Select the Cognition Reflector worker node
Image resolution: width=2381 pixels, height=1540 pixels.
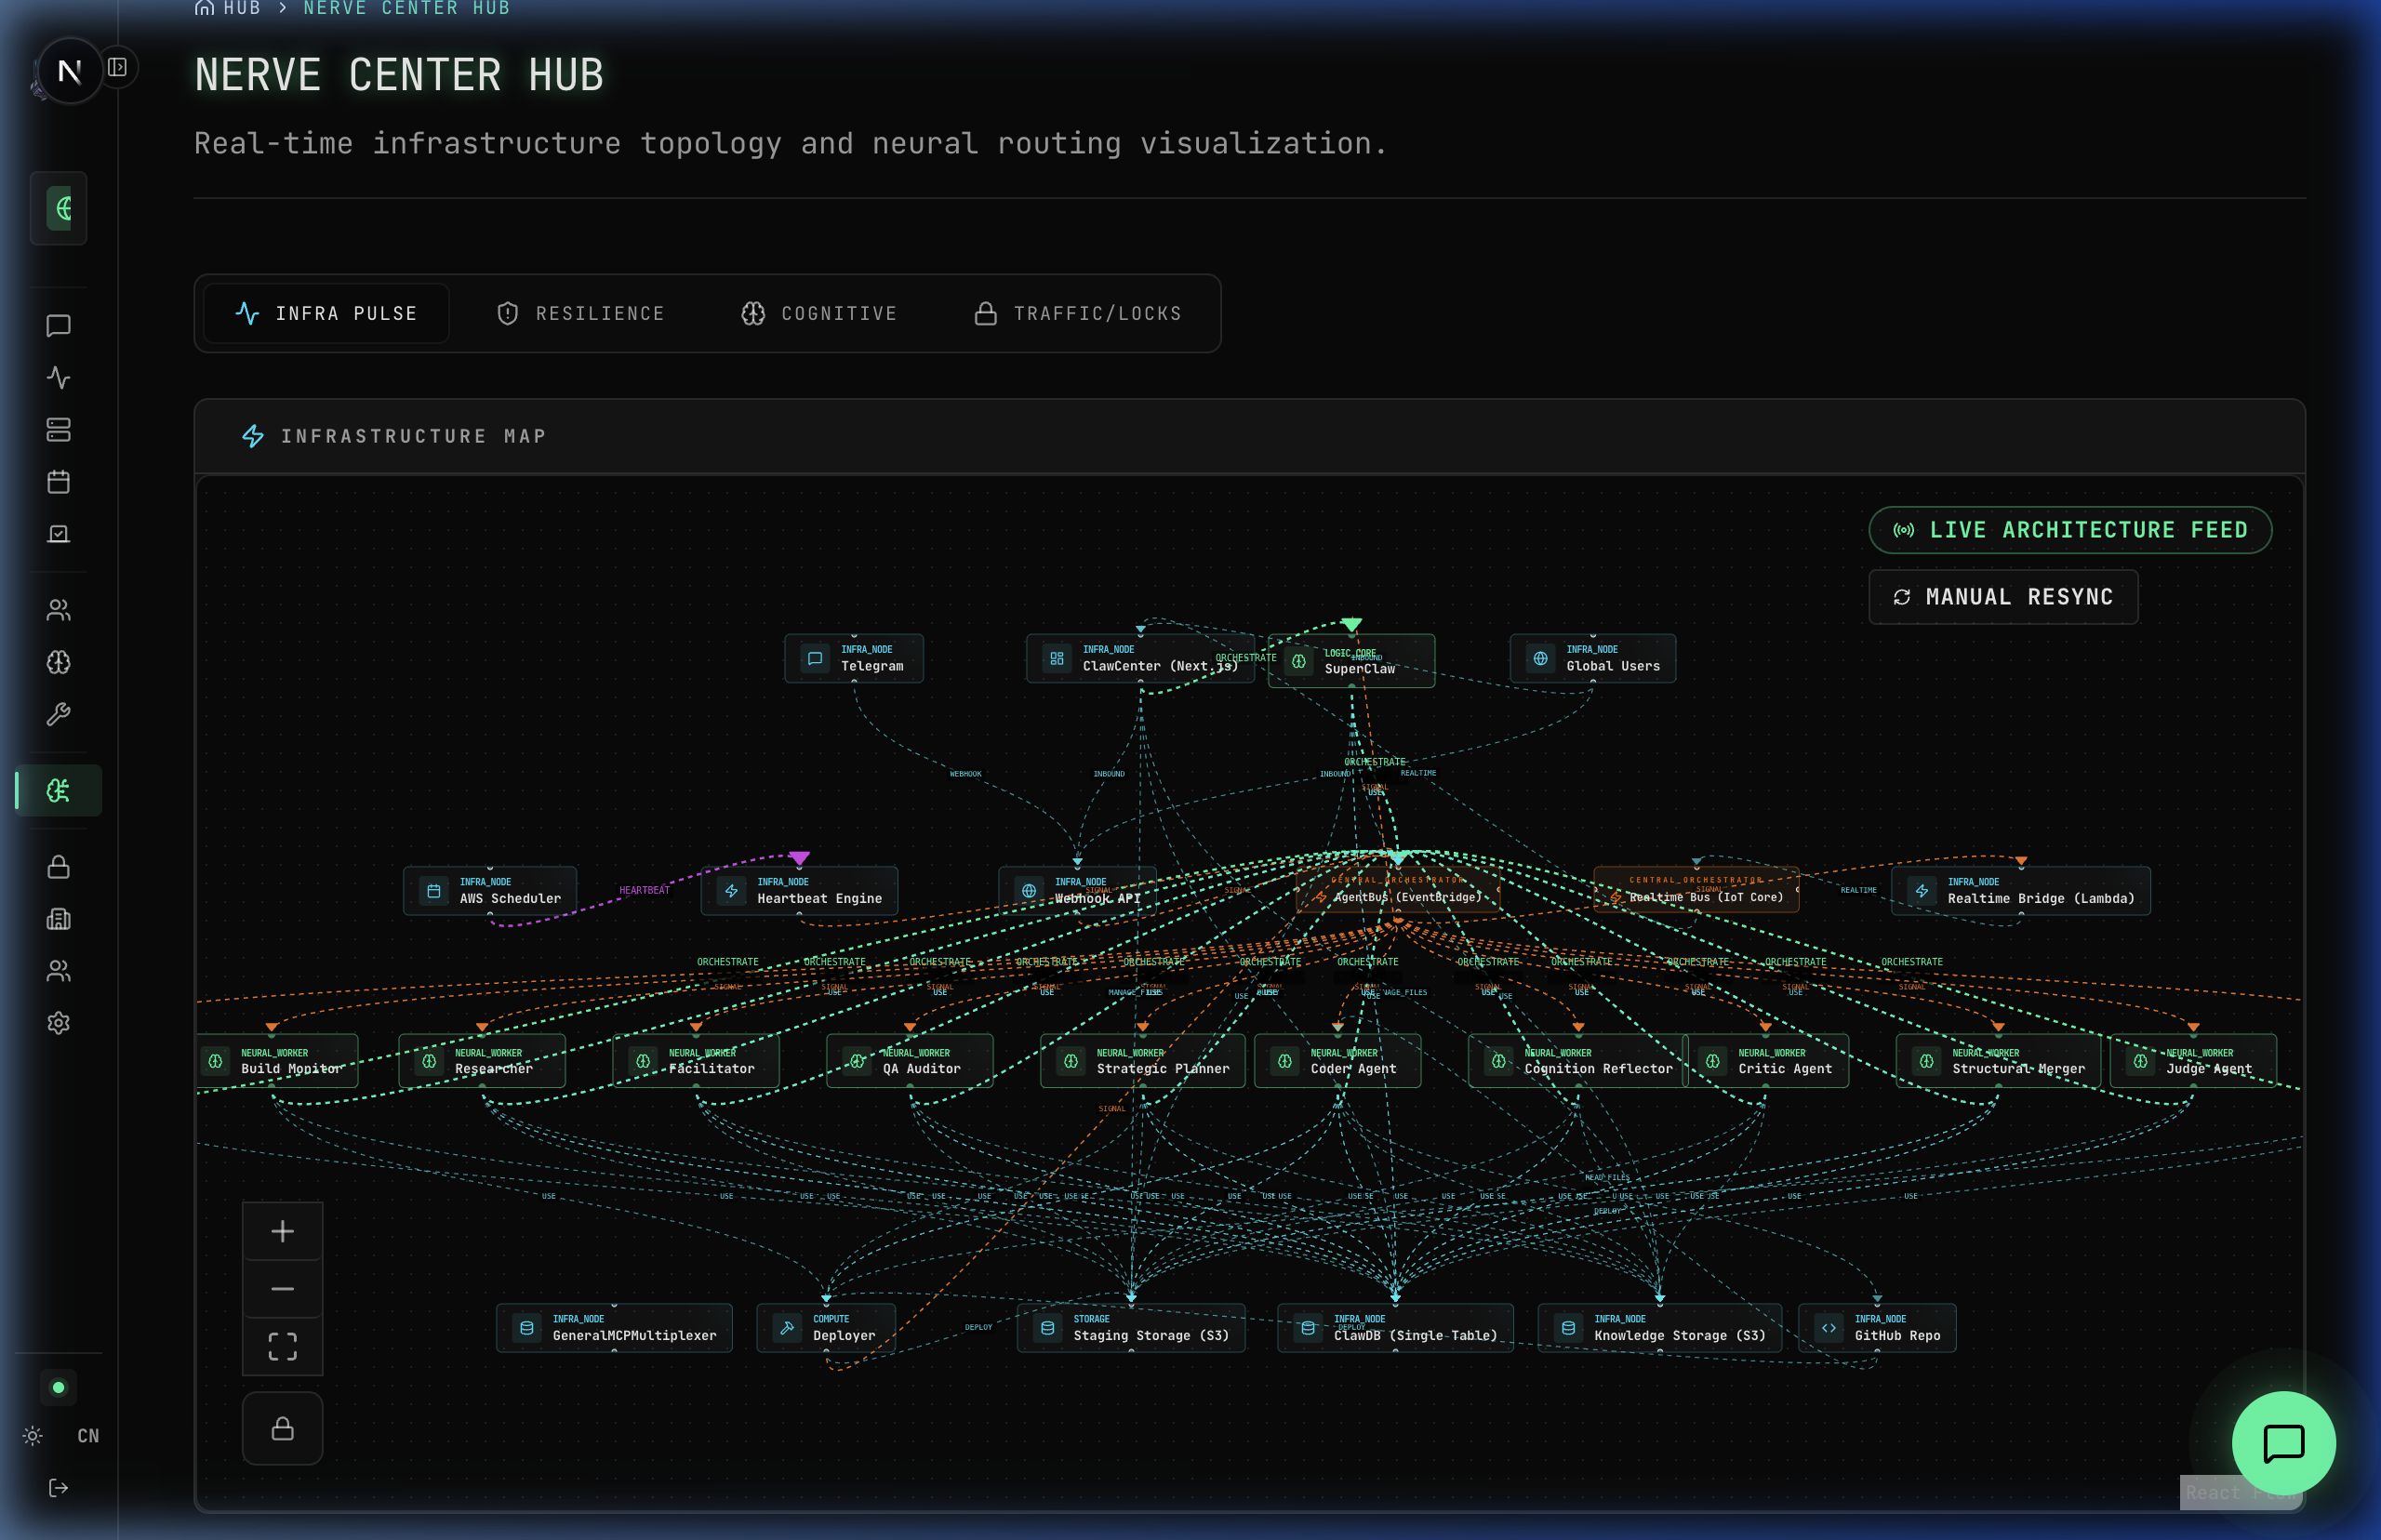point(1579,1061)
